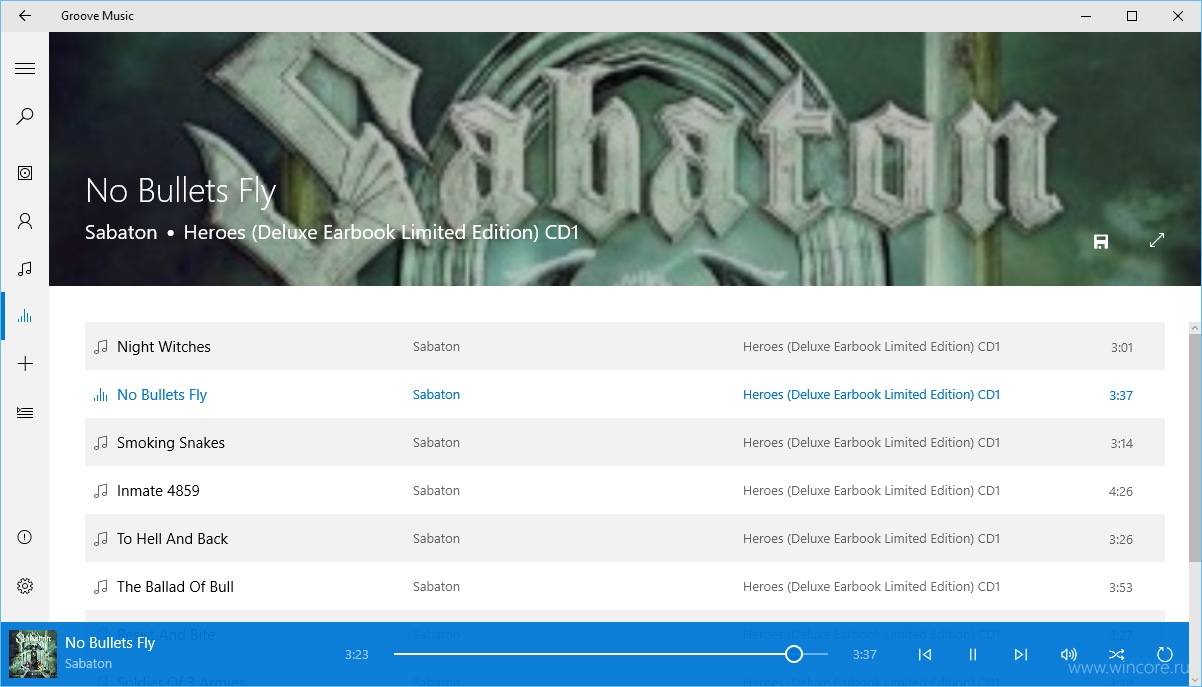Select the Smoking Snakes track
The height and width of the screenshot is (687, 1202).
coord(625,443)
